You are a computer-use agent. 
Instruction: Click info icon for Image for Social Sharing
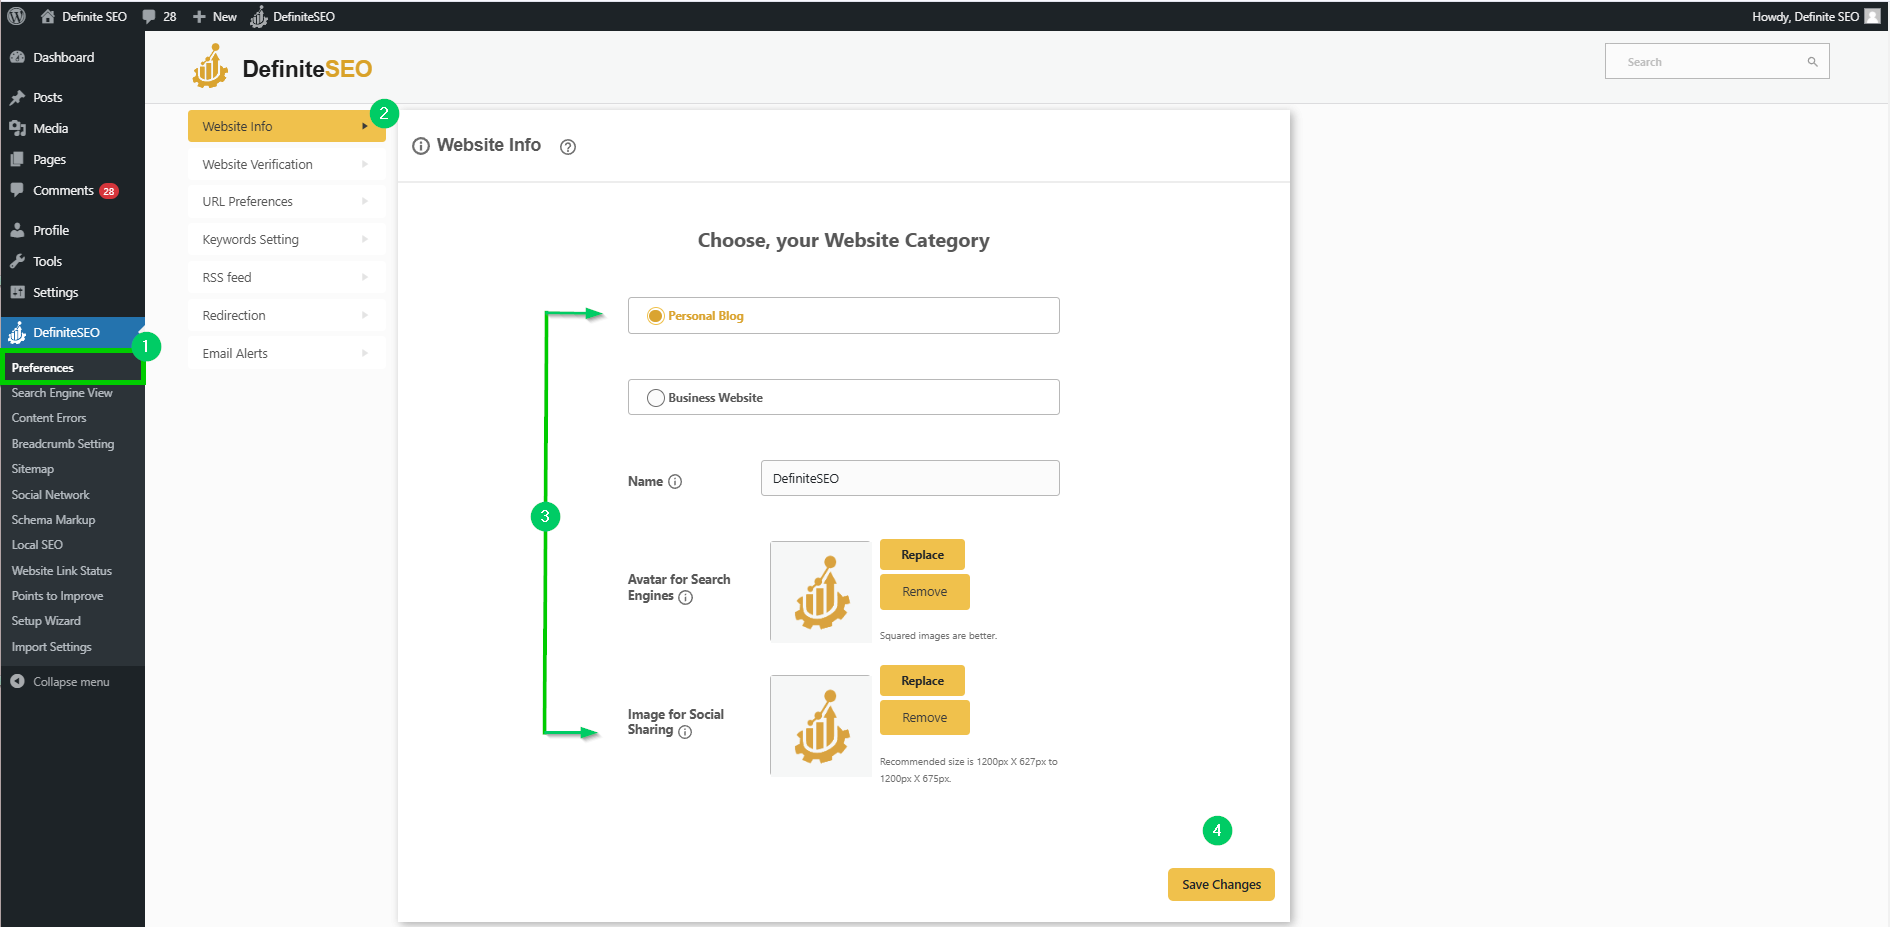685,732
